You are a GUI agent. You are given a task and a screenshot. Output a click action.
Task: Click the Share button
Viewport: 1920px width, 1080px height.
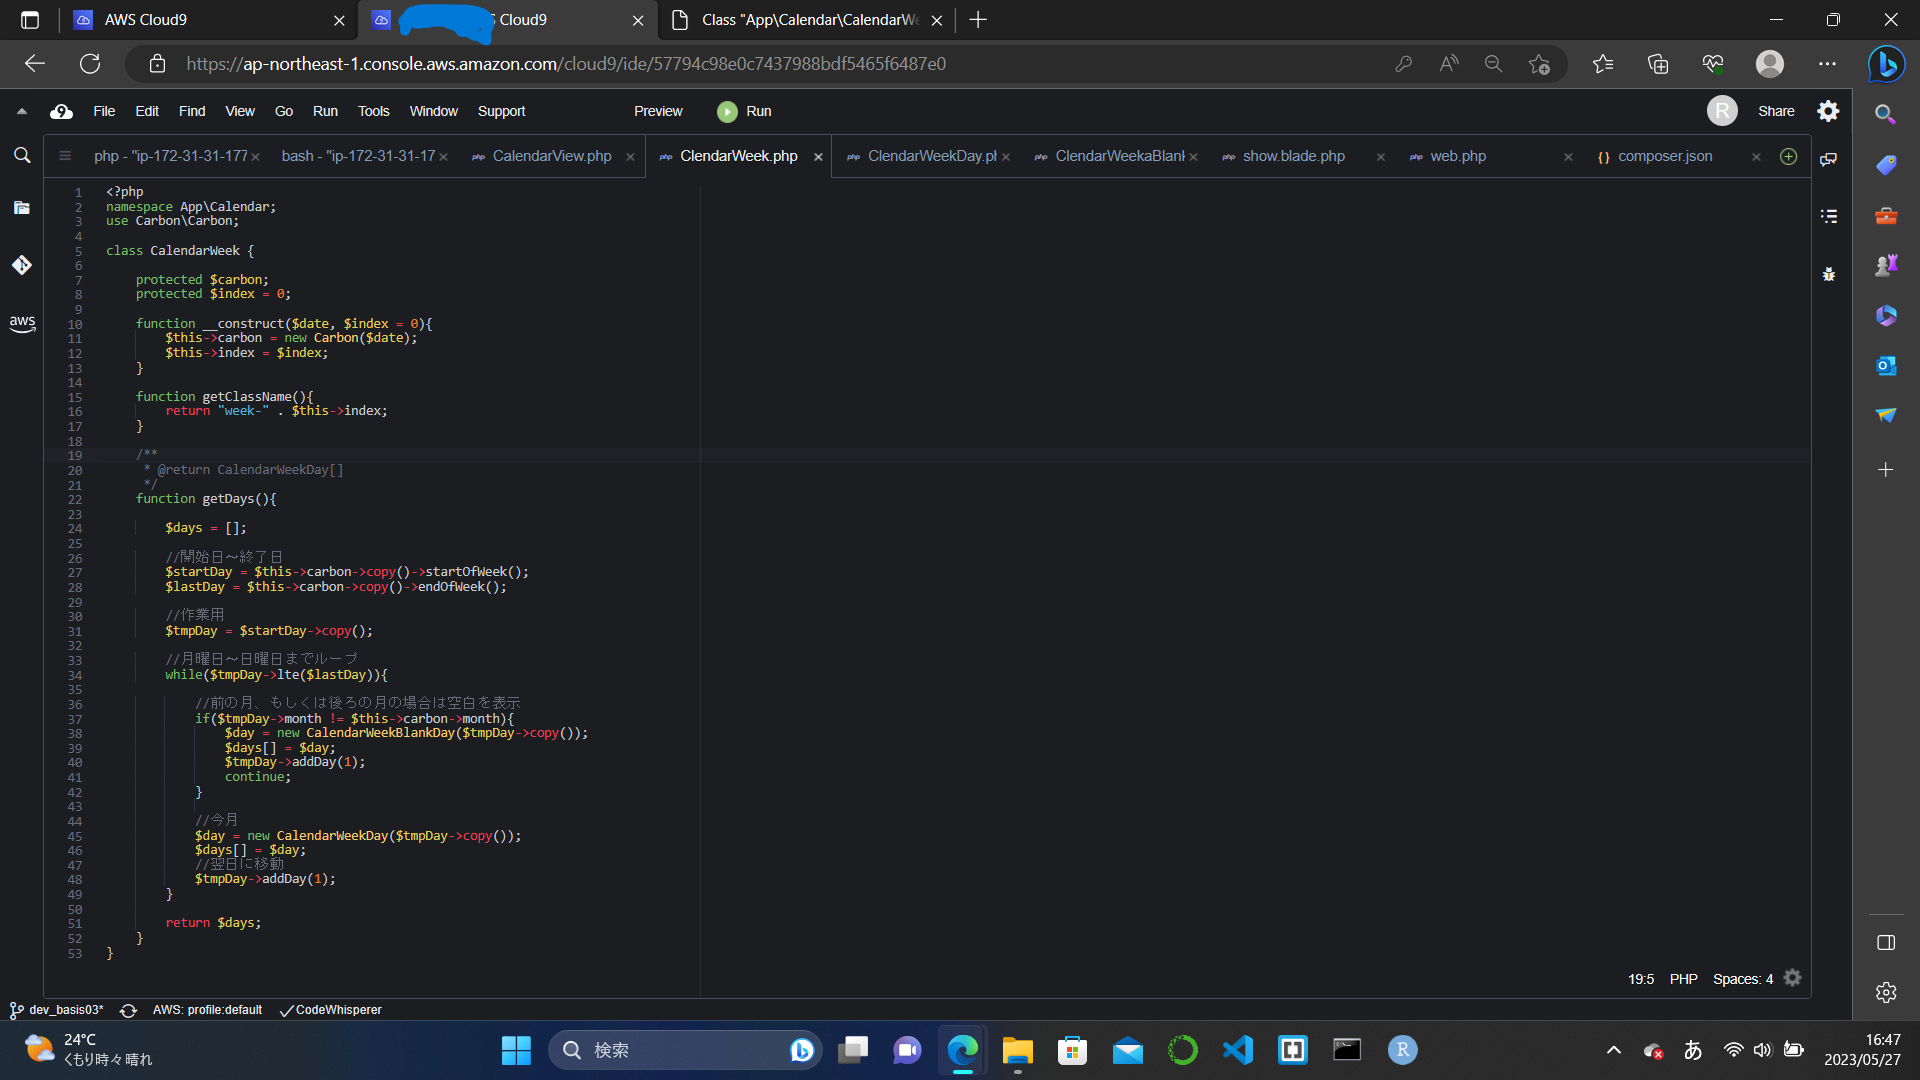(x=1776, y=111)
